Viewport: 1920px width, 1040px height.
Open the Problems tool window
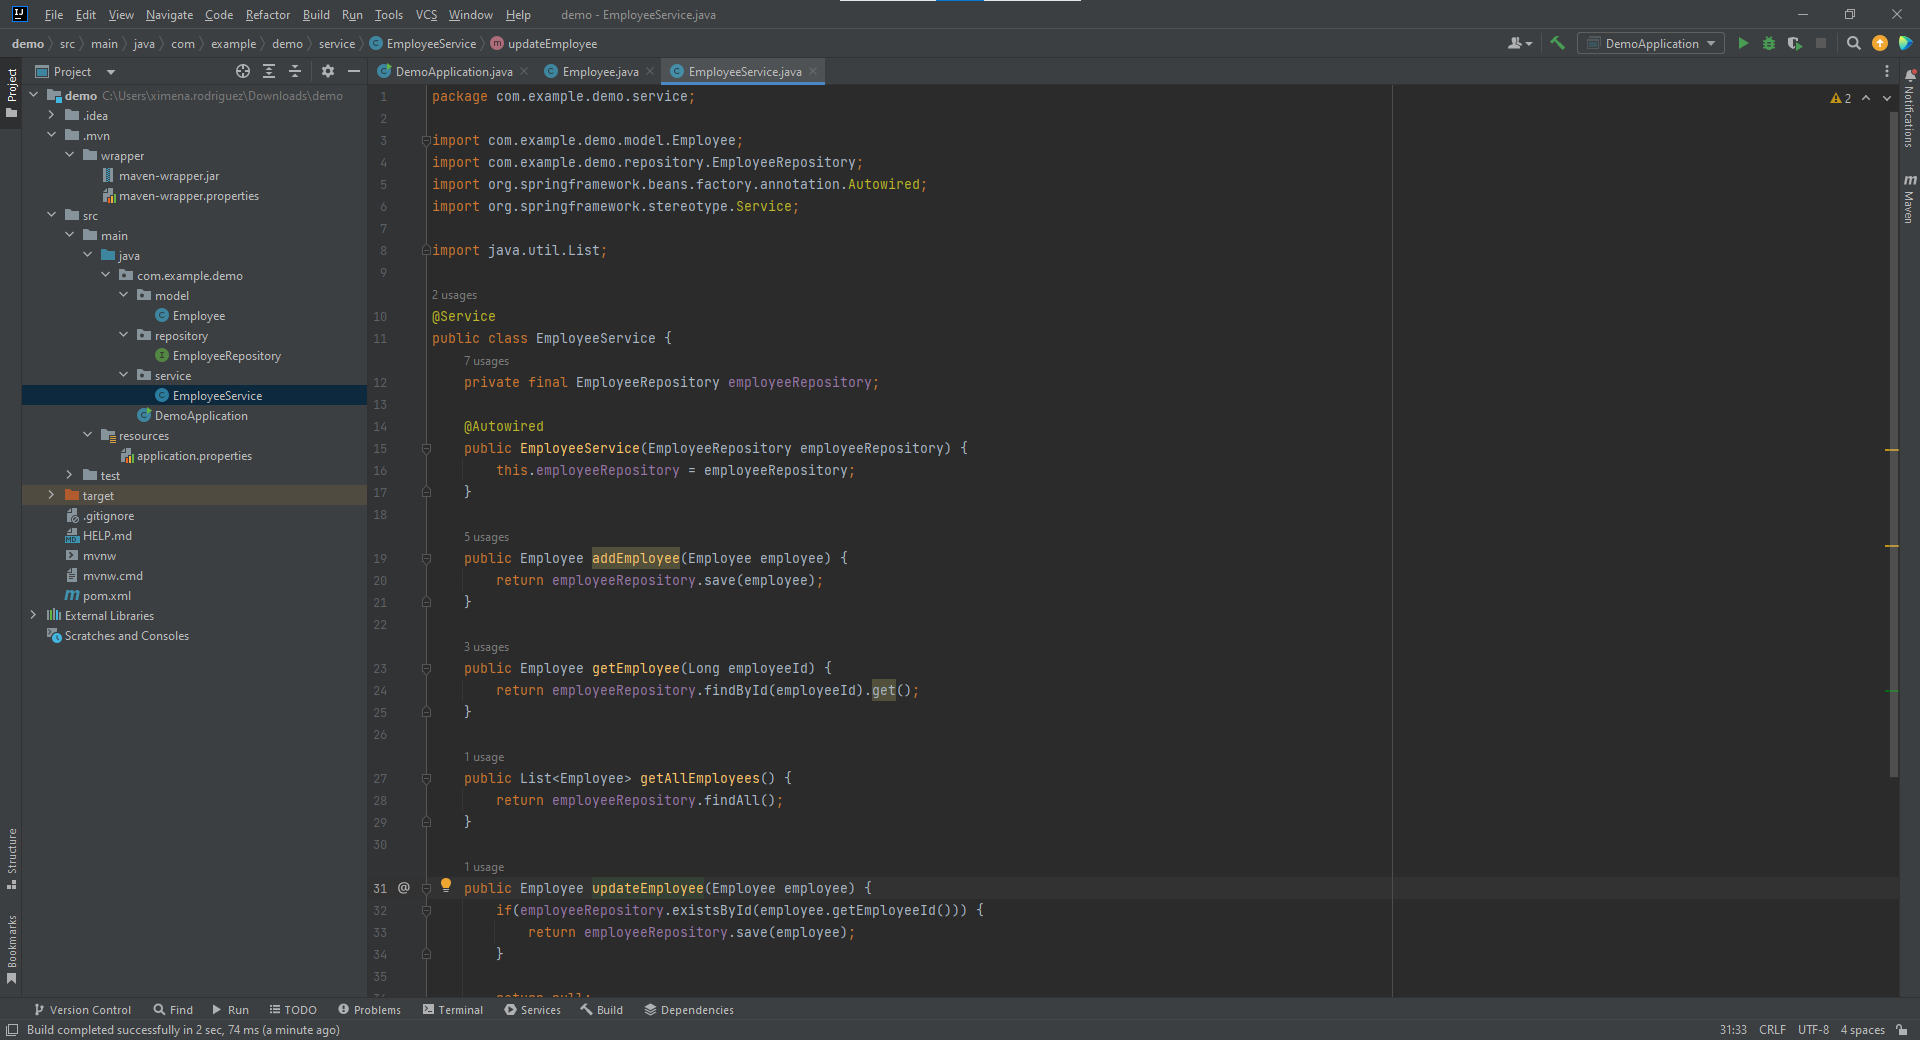(x=369, y=1010)
